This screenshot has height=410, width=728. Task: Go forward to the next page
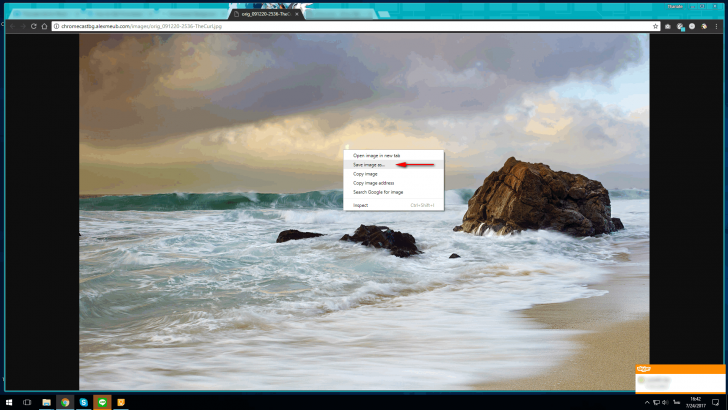click(x=23, y=26)
